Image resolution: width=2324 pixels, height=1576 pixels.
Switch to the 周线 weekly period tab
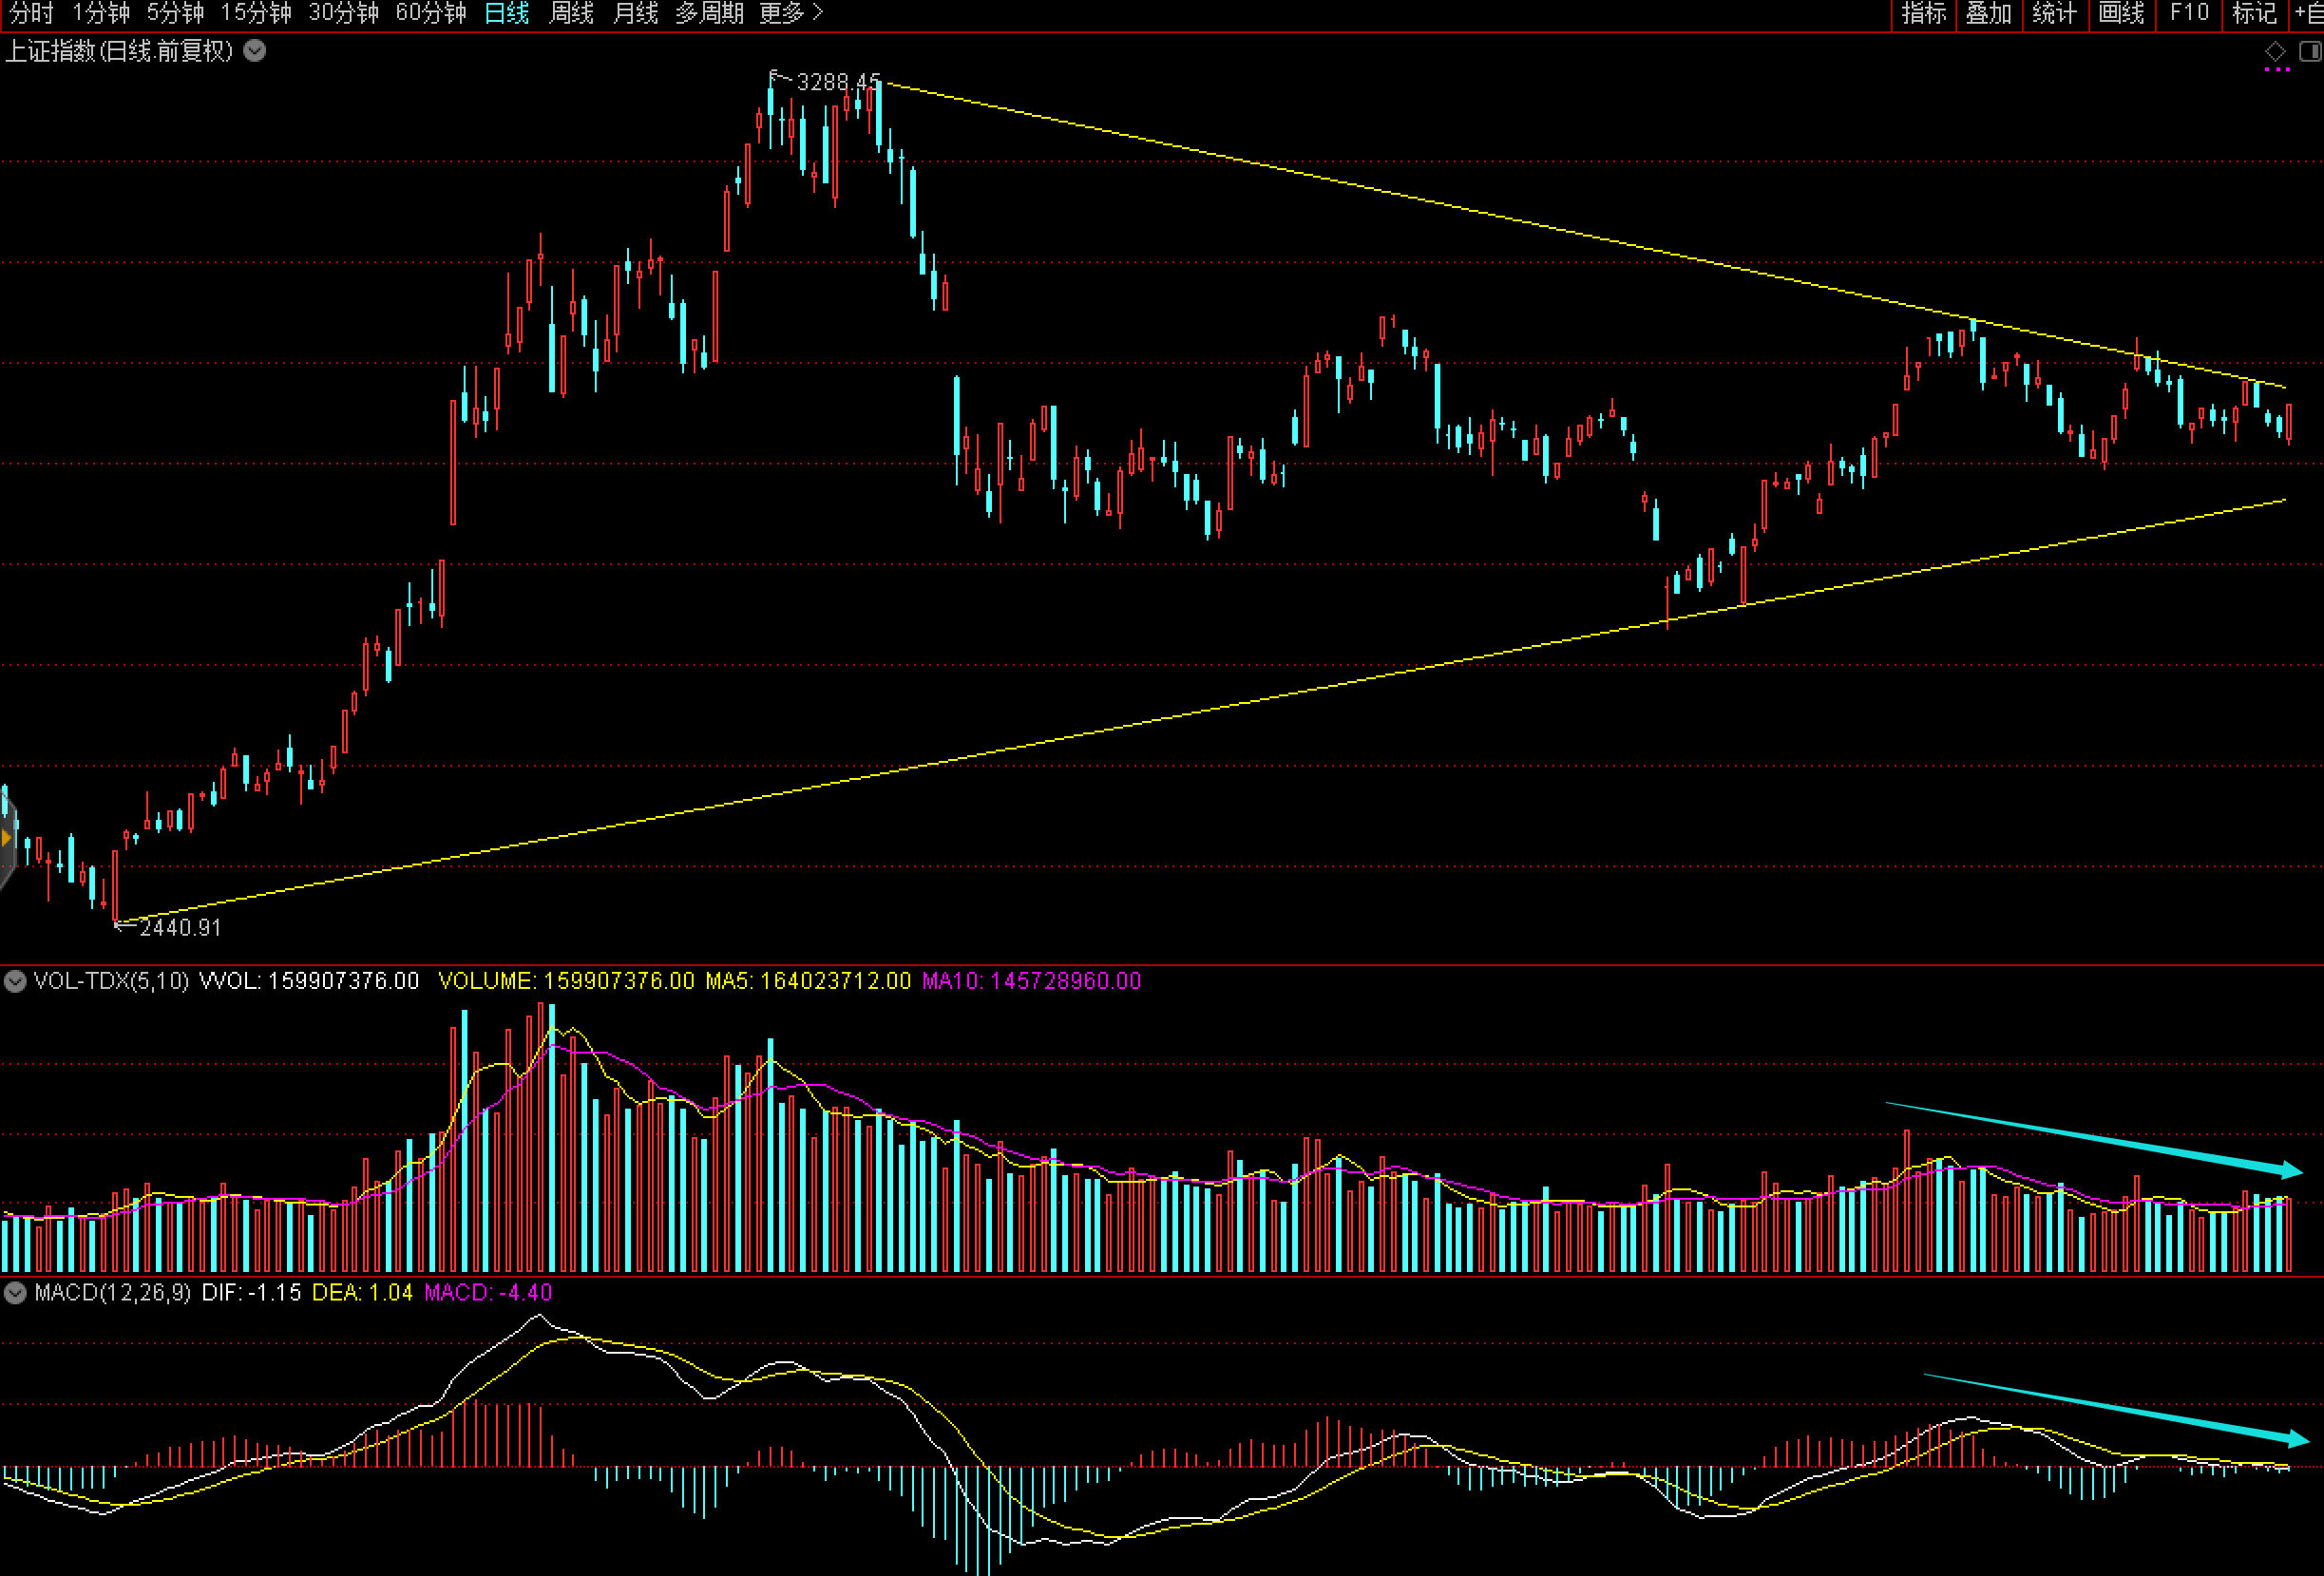pos(571,13)
